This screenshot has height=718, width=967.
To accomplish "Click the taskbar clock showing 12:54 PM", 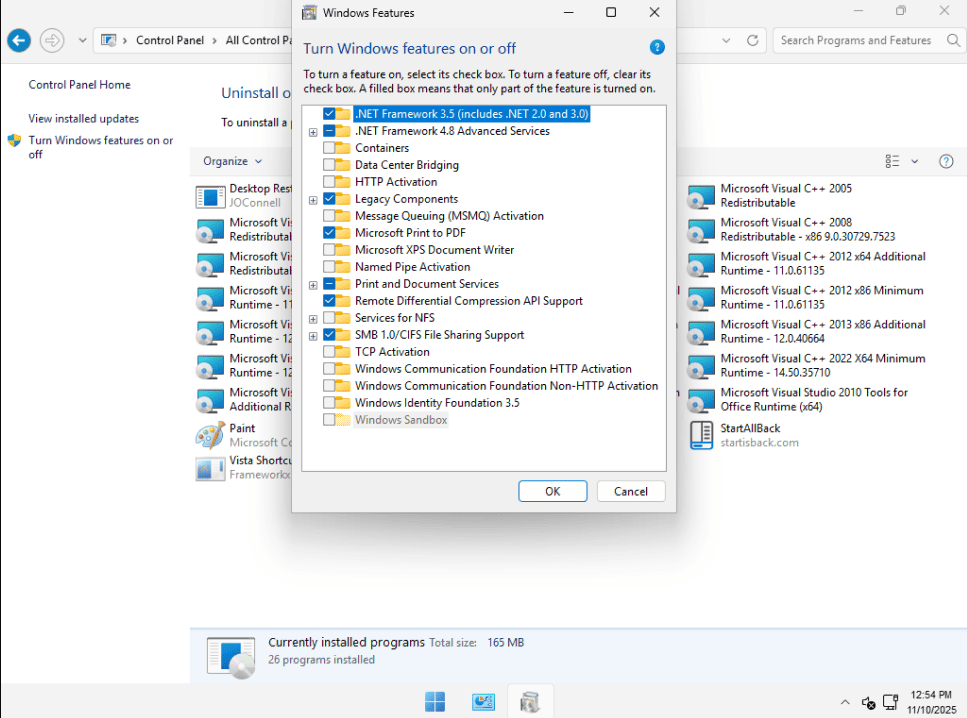I will 931,702.
